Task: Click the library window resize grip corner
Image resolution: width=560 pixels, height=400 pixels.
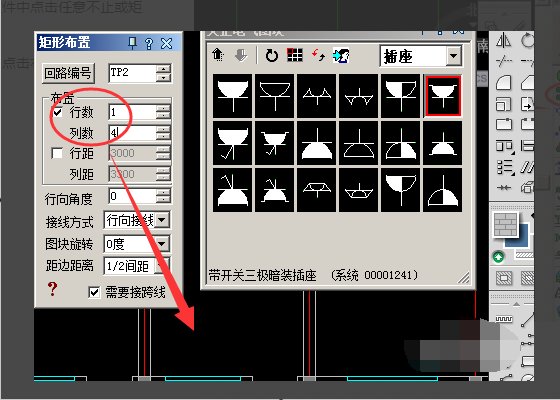Action: click(x=464, y=278)
